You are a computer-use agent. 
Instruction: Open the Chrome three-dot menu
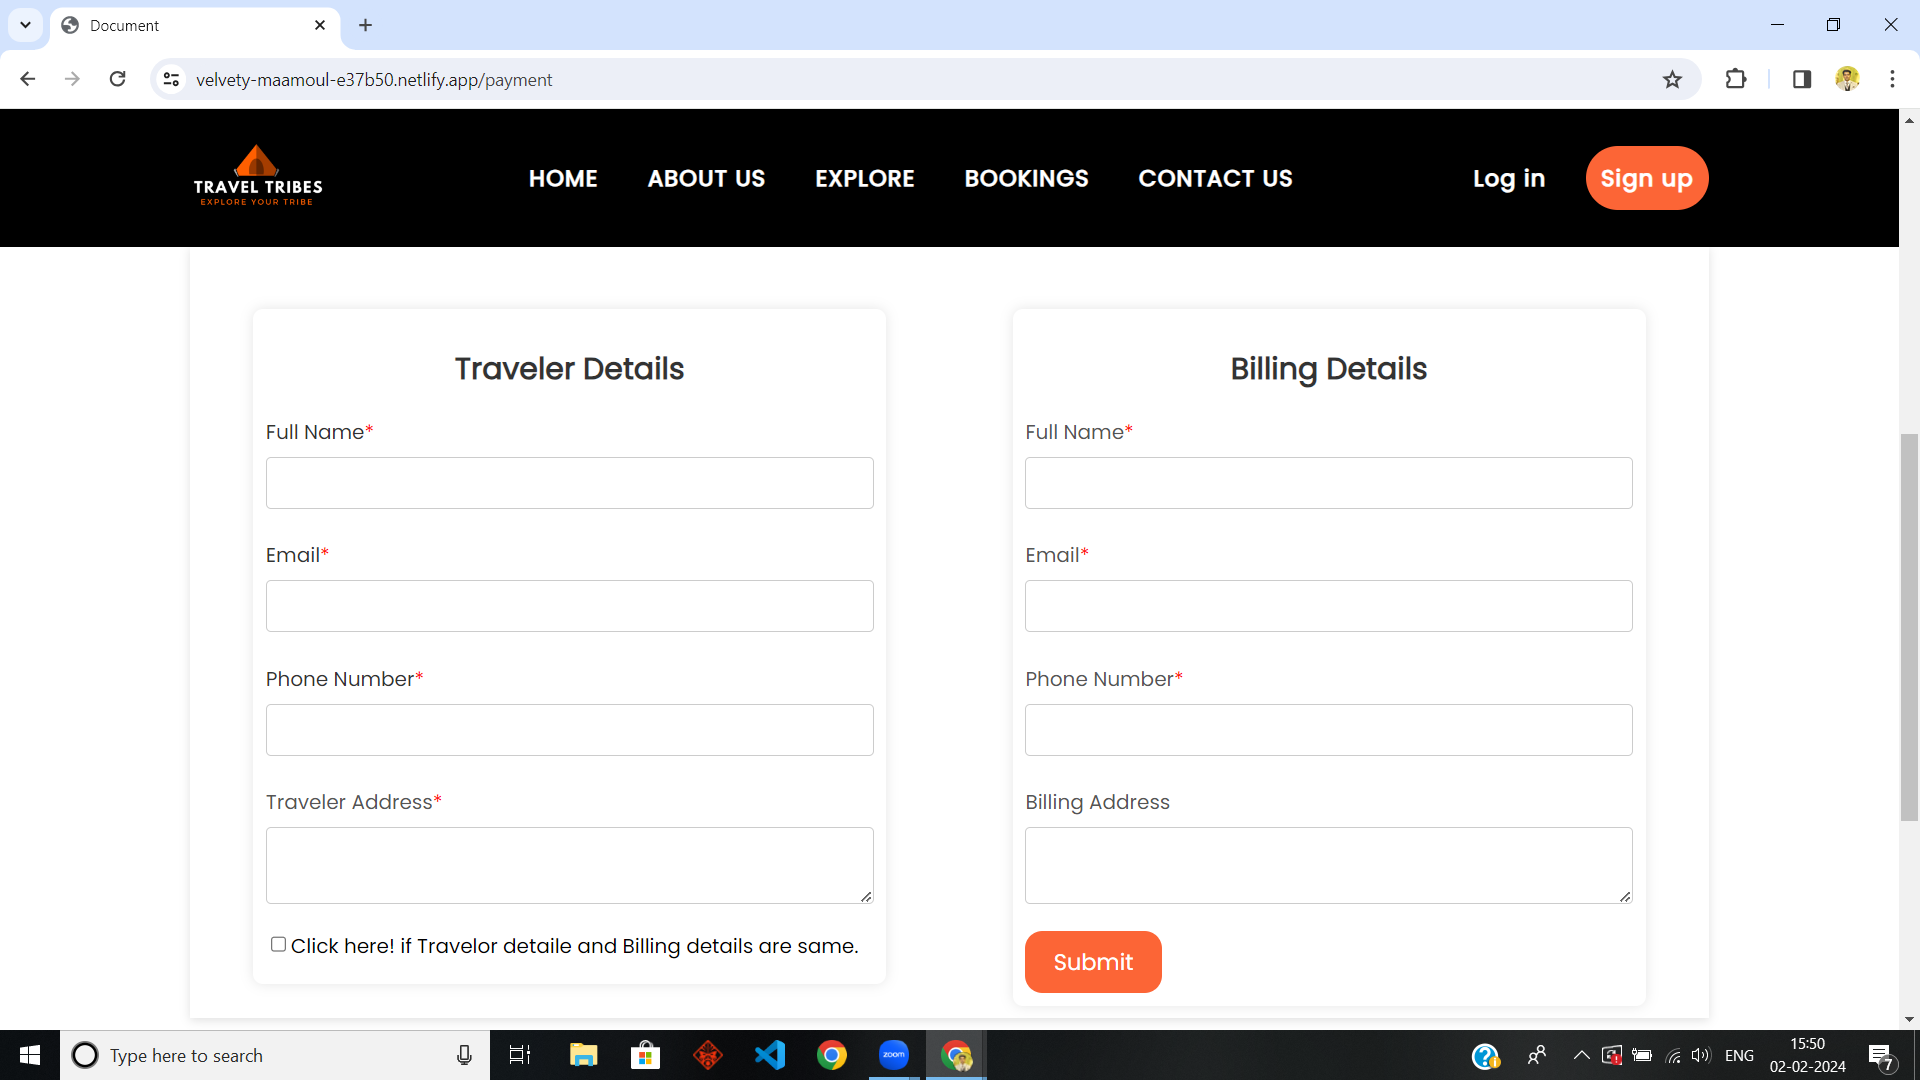point(1892,79)
